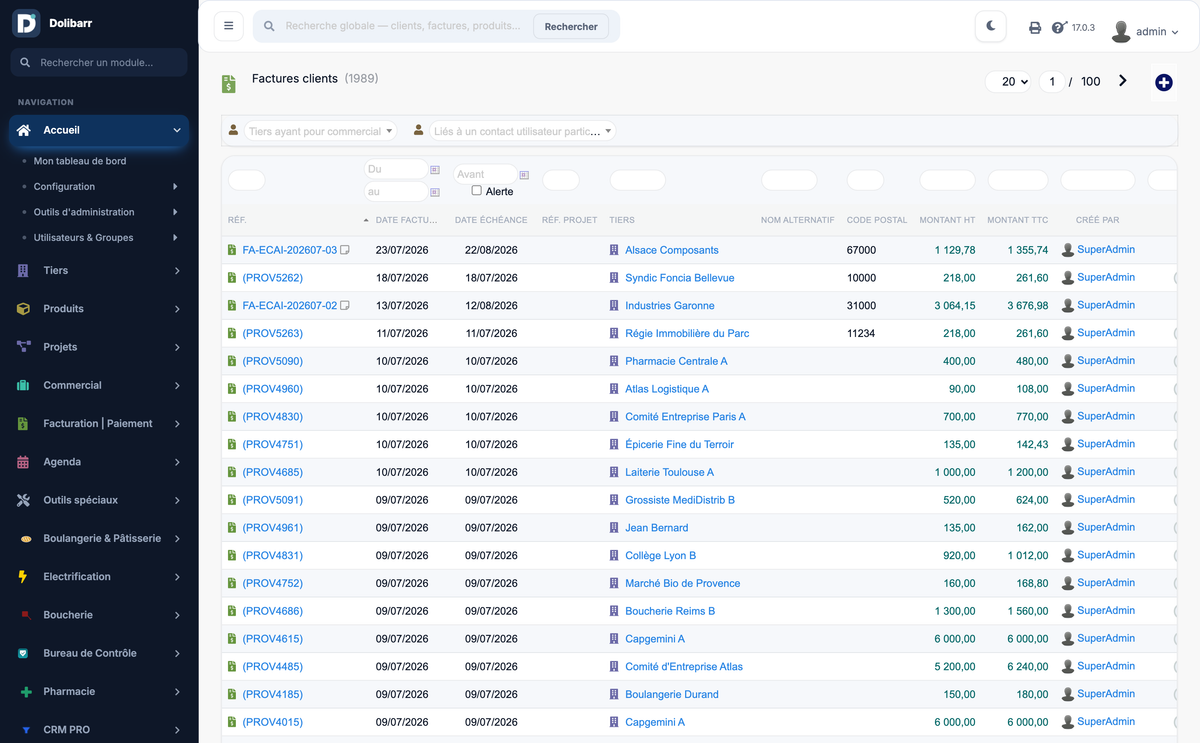Sort by the RÉF. column header

pos(237,220)
